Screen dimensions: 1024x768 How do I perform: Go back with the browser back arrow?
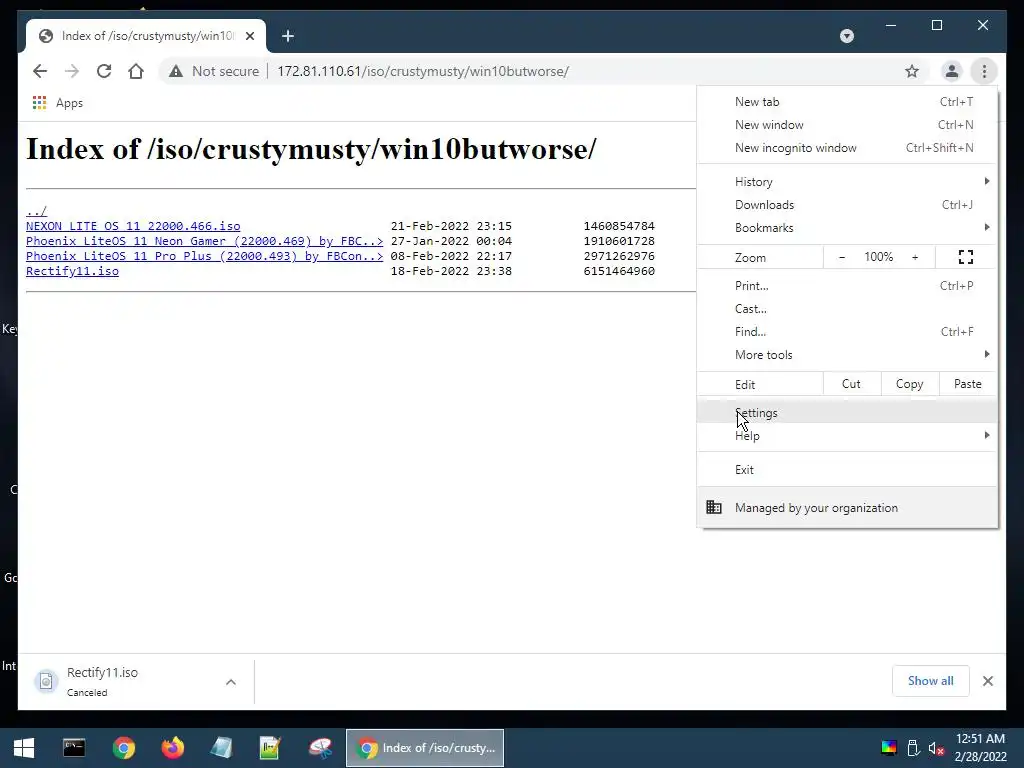pos(40,71)
